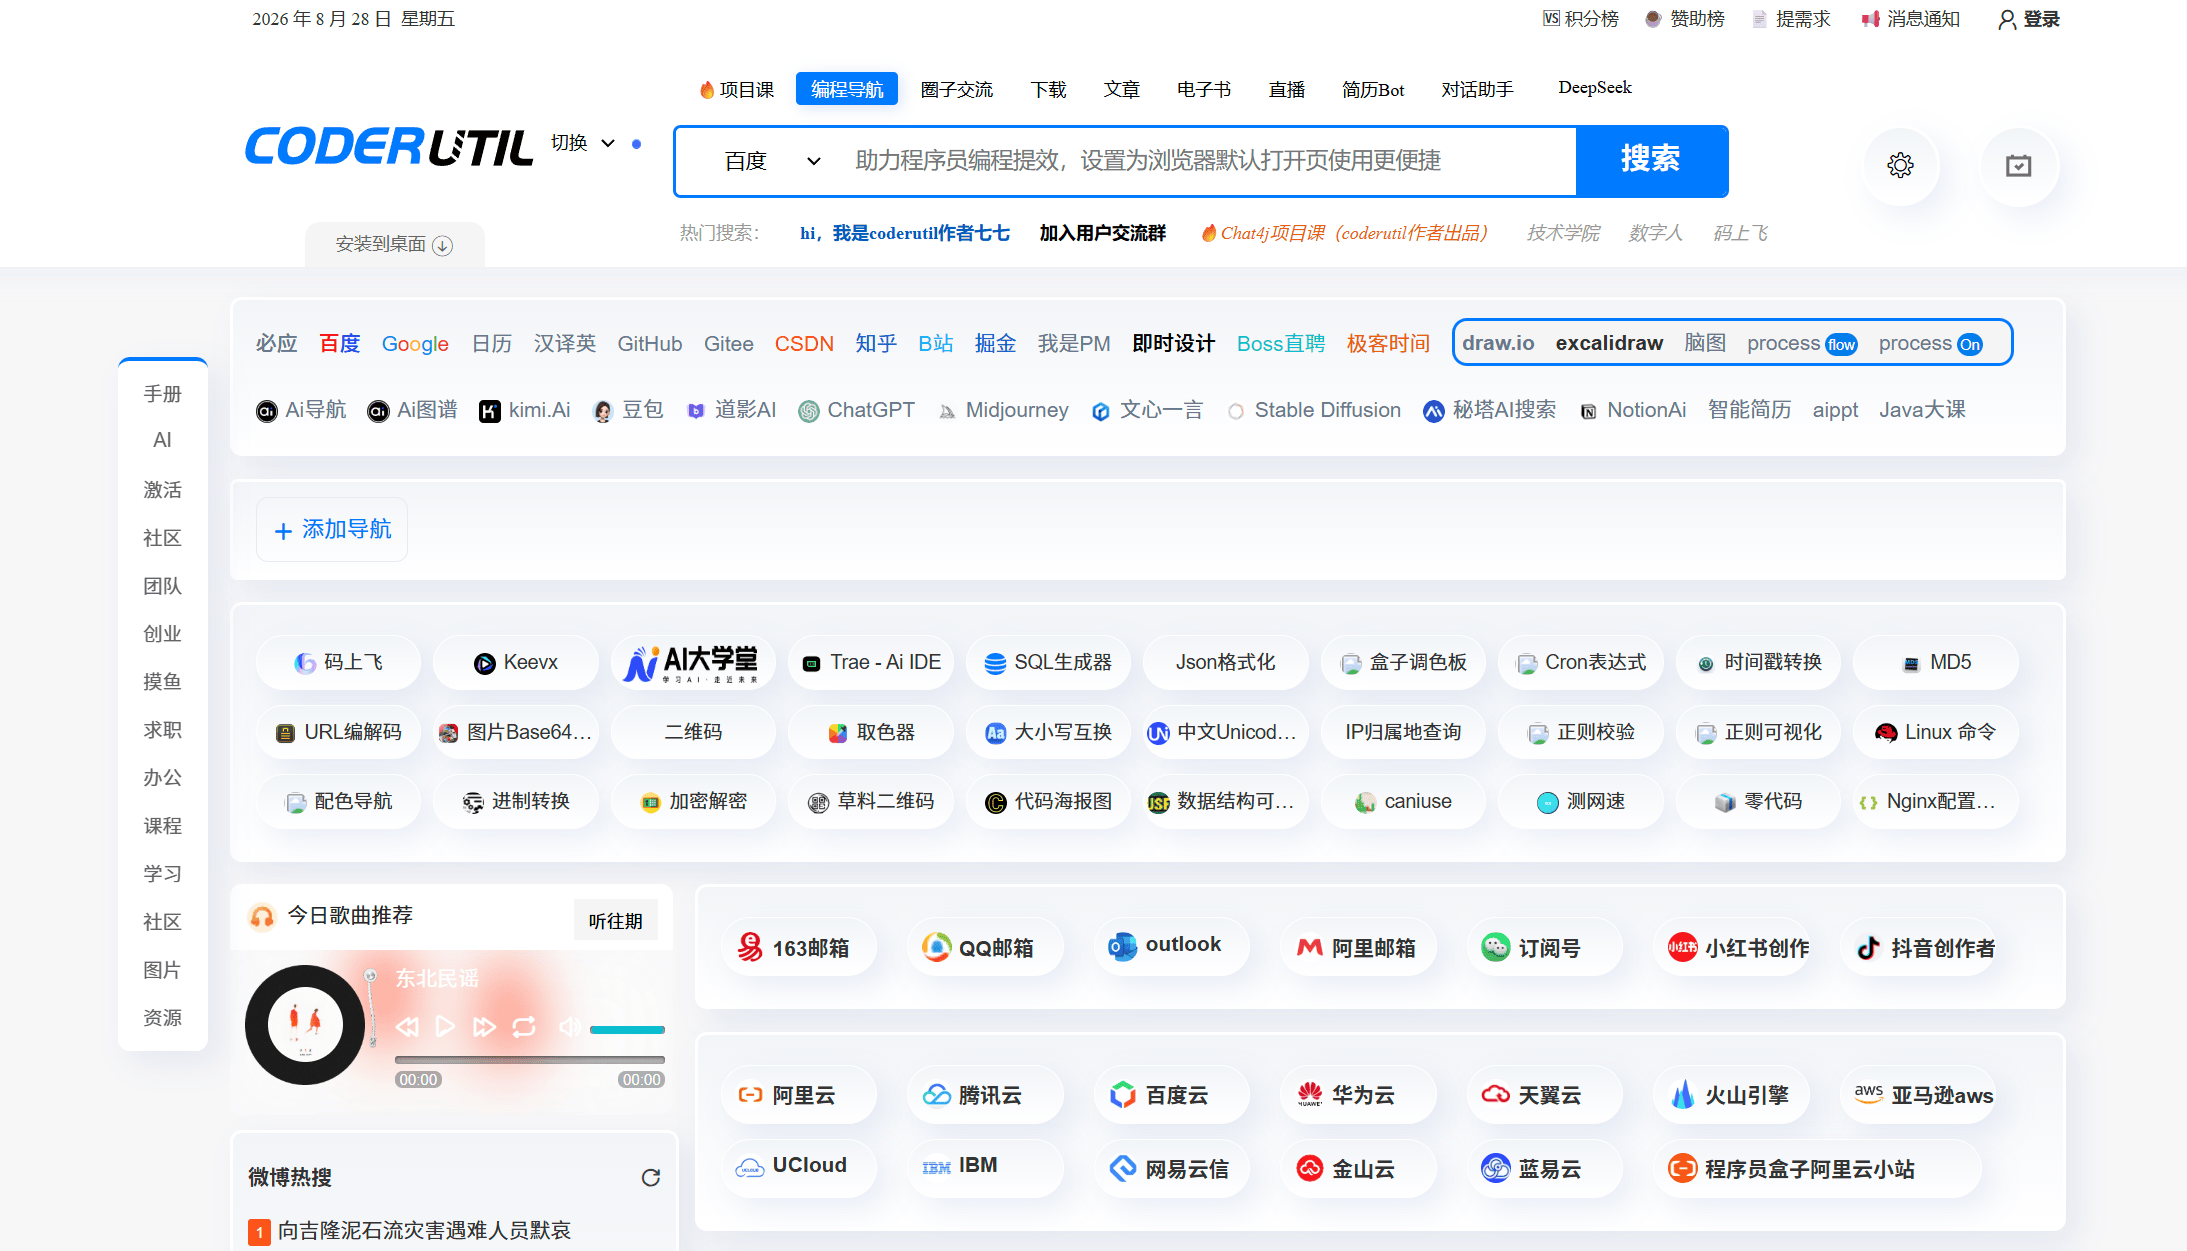Open the Midjourney shortcut
Viewport: 2187px width, 1251px height.
(1003, 410)
